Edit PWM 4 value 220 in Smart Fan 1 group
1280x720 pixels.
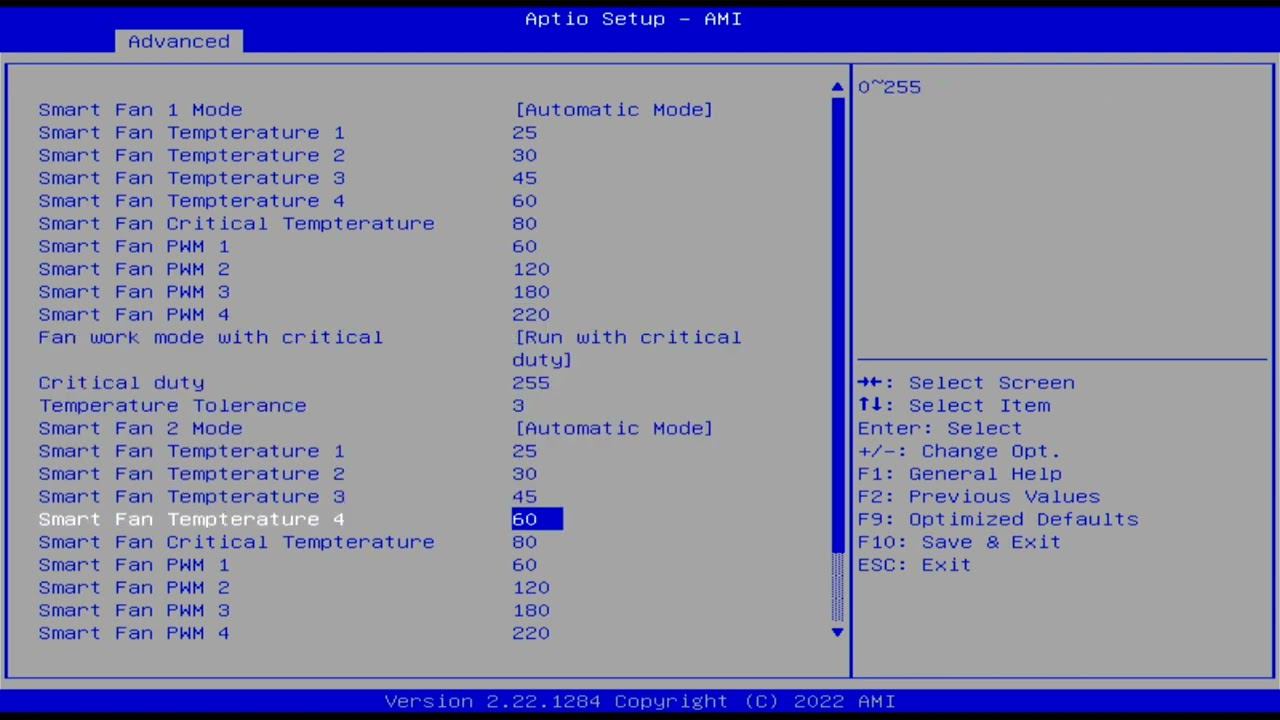coord(531,315)
